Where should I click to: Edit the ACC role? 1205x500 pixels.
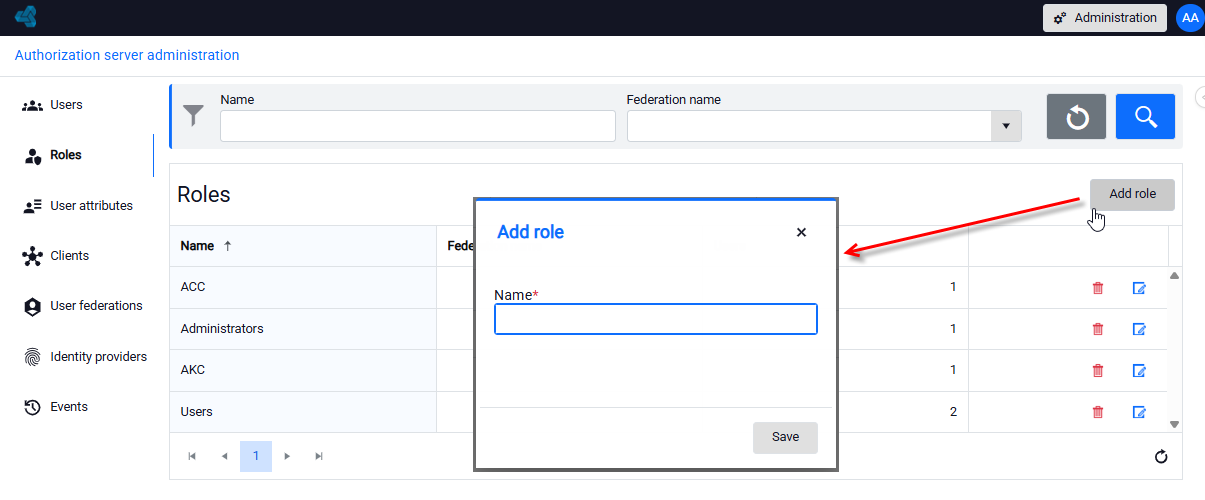(x=1138, y=288)
